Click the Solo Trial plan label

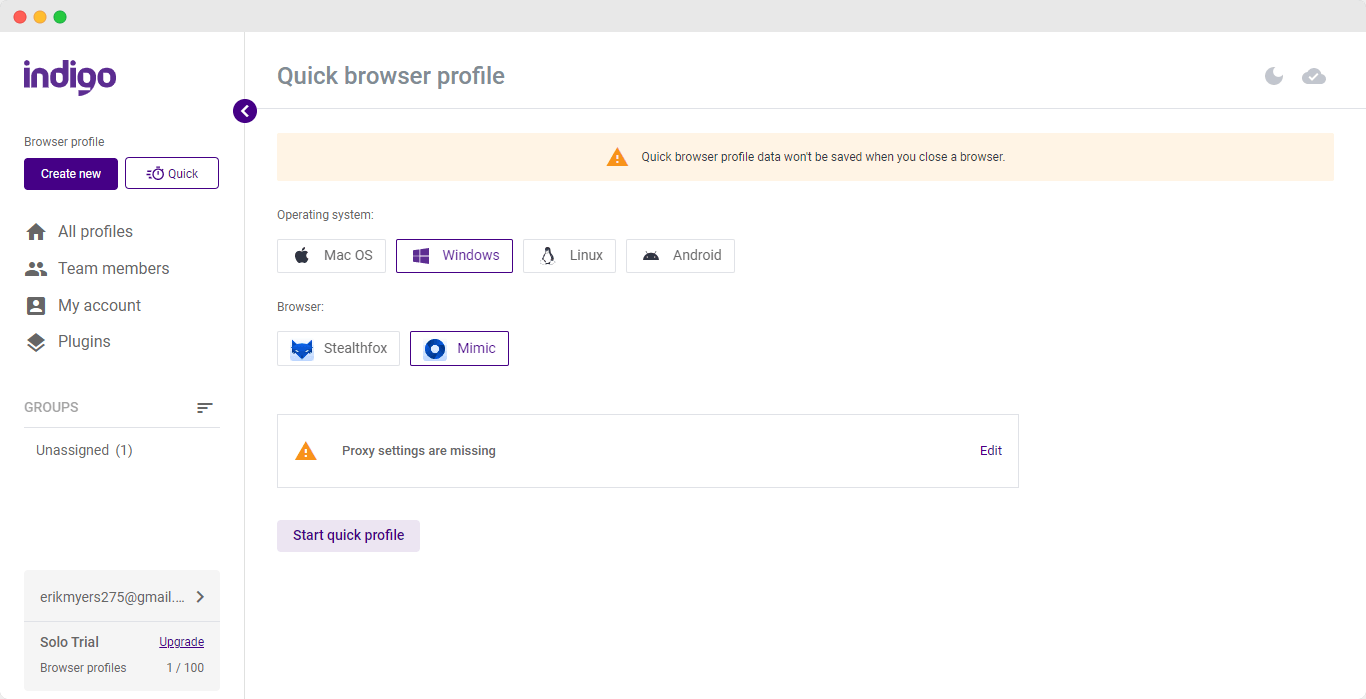(x=69, y=642)
